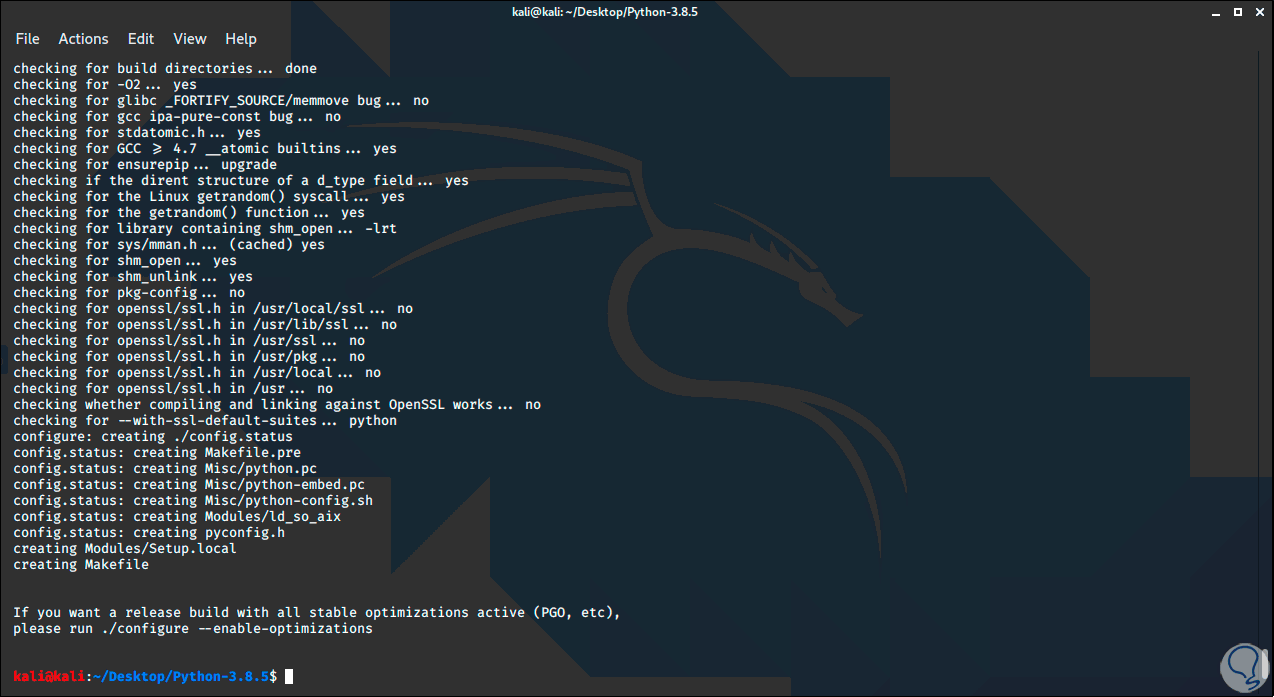Viewport: 1274px width, 697px height.
Task: Click 'creating Misc/python.pc' line
Action: tap(165, 469)
